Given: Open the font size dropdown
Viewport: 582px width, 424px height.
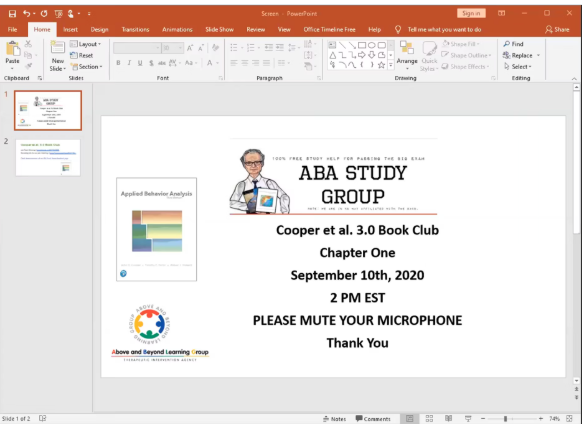Looking at the screenshot, I should pyautogui.click(x=180, y=48).
